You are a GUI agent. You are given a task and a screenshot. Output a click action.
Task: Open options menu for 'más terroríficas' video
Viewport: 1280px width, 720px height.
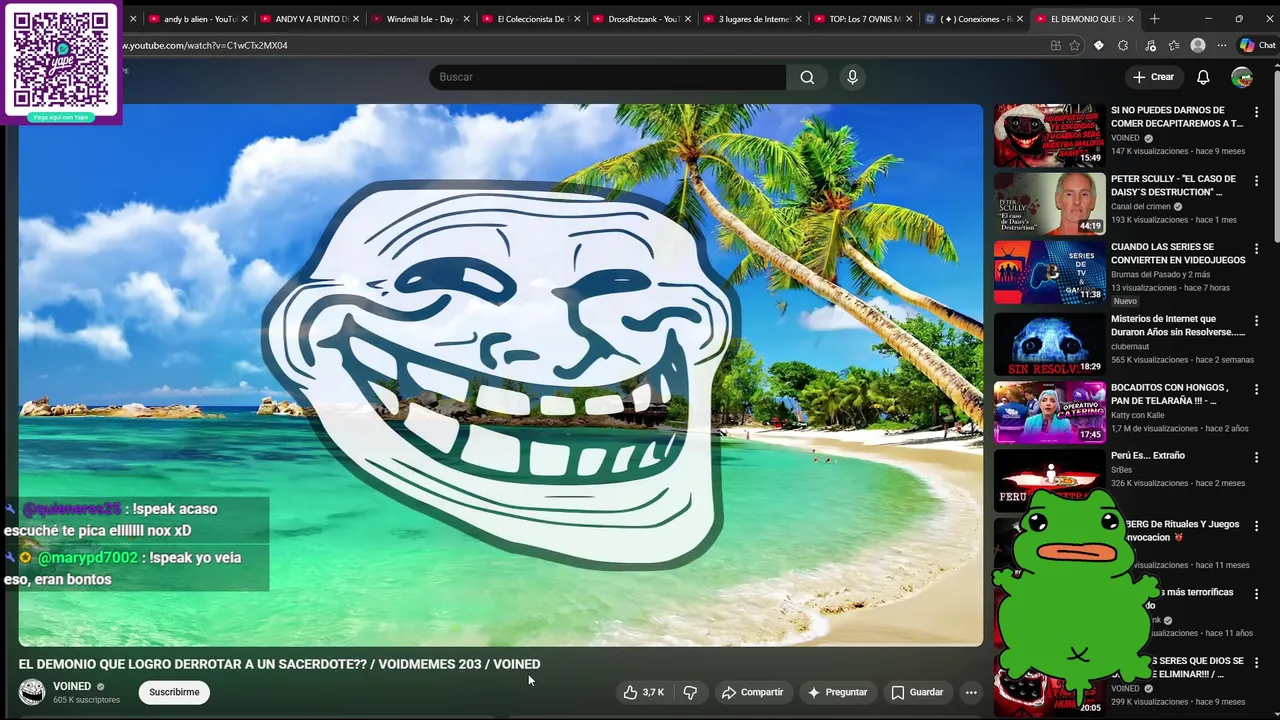1257,594
